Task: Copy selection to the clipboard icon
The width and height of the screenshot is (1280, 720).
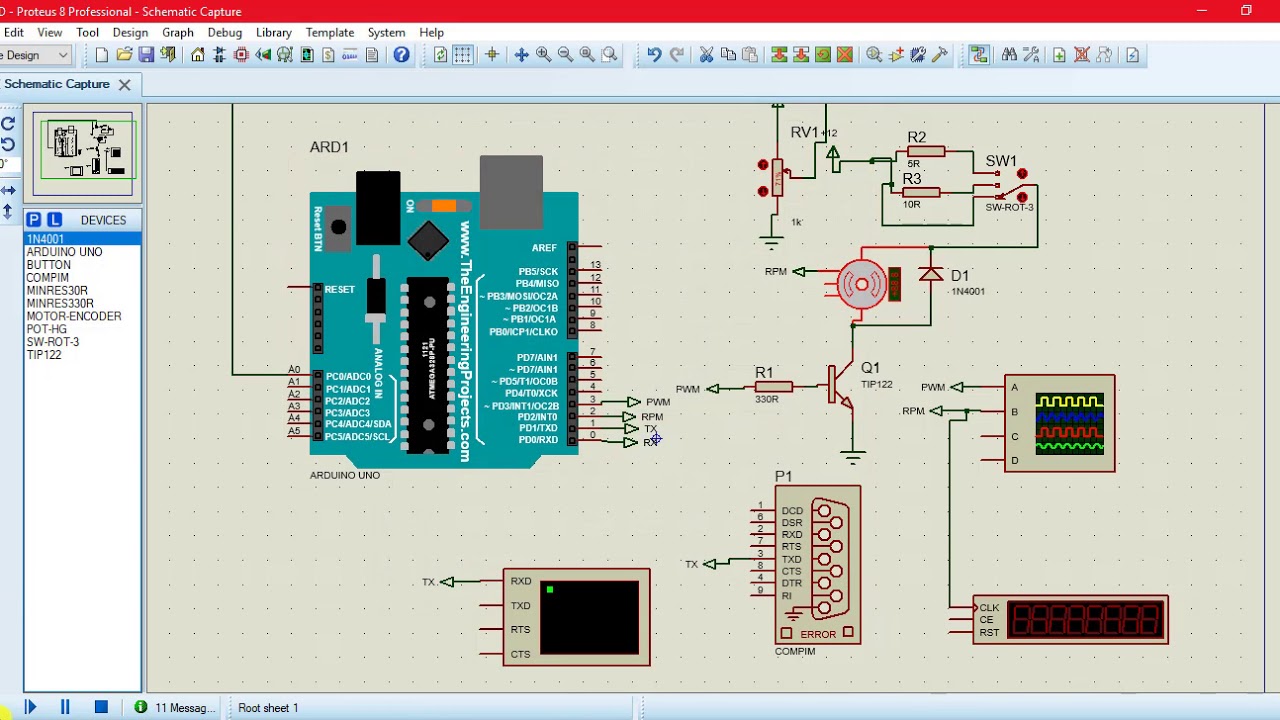Action: [x=728, y=55]
